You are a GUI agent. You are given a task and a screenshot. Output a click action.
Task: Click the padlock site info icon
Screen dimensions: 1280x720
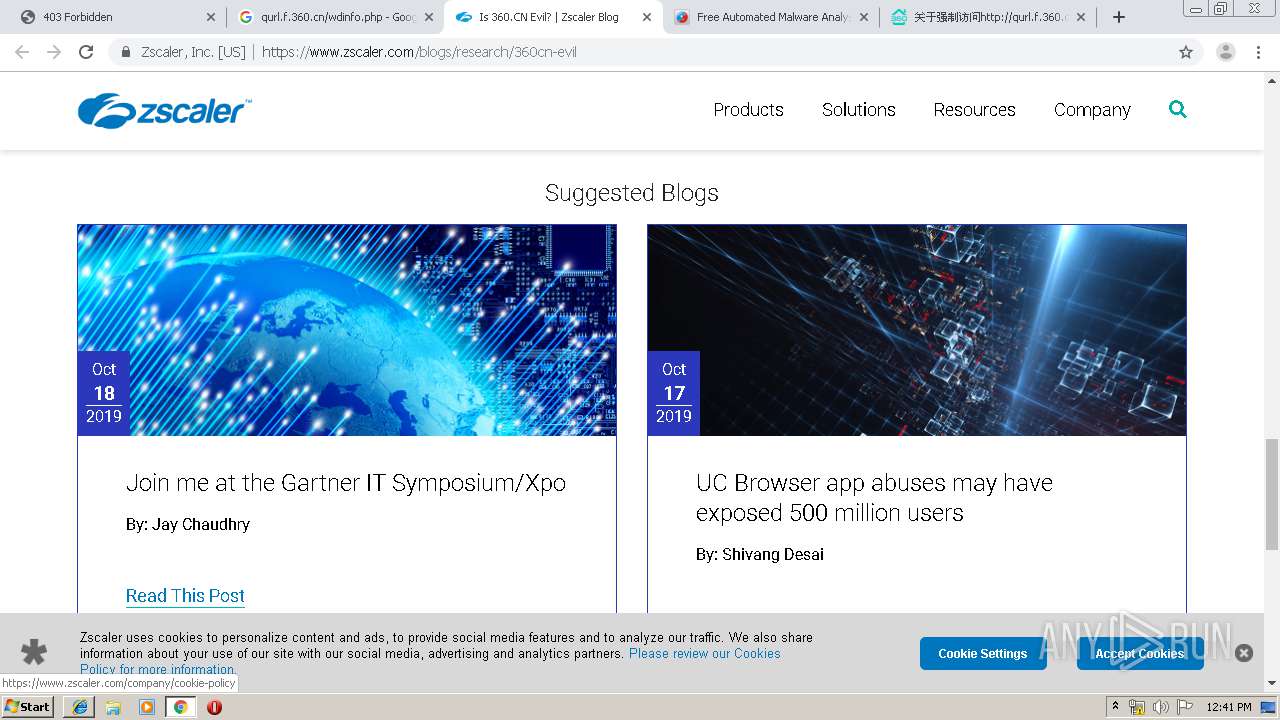click(126, 52)
